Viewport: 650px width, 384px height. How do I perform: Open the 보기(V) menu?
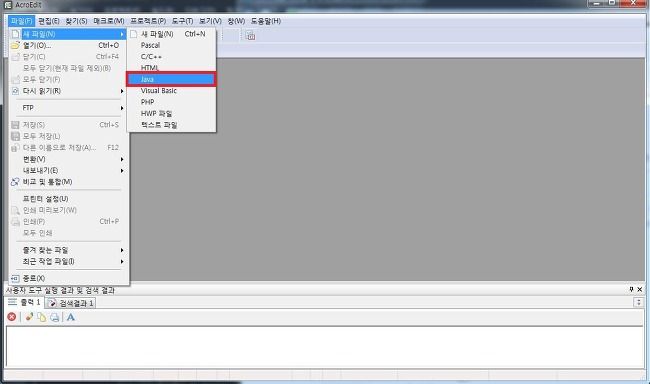click(210, 21)
